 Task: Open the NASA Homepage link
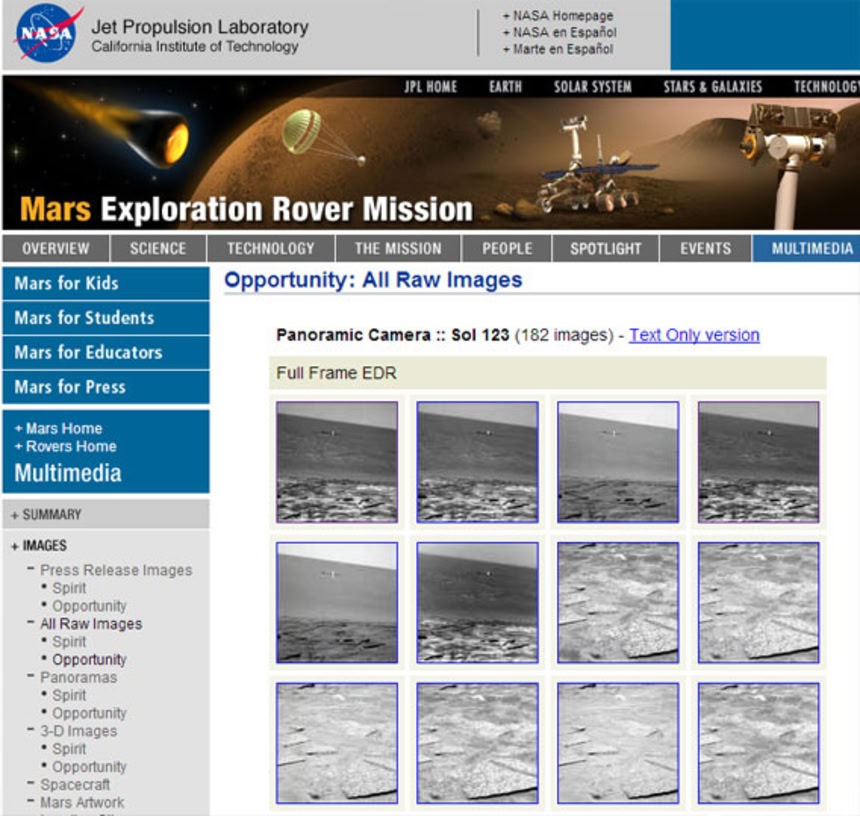point(563,16)
